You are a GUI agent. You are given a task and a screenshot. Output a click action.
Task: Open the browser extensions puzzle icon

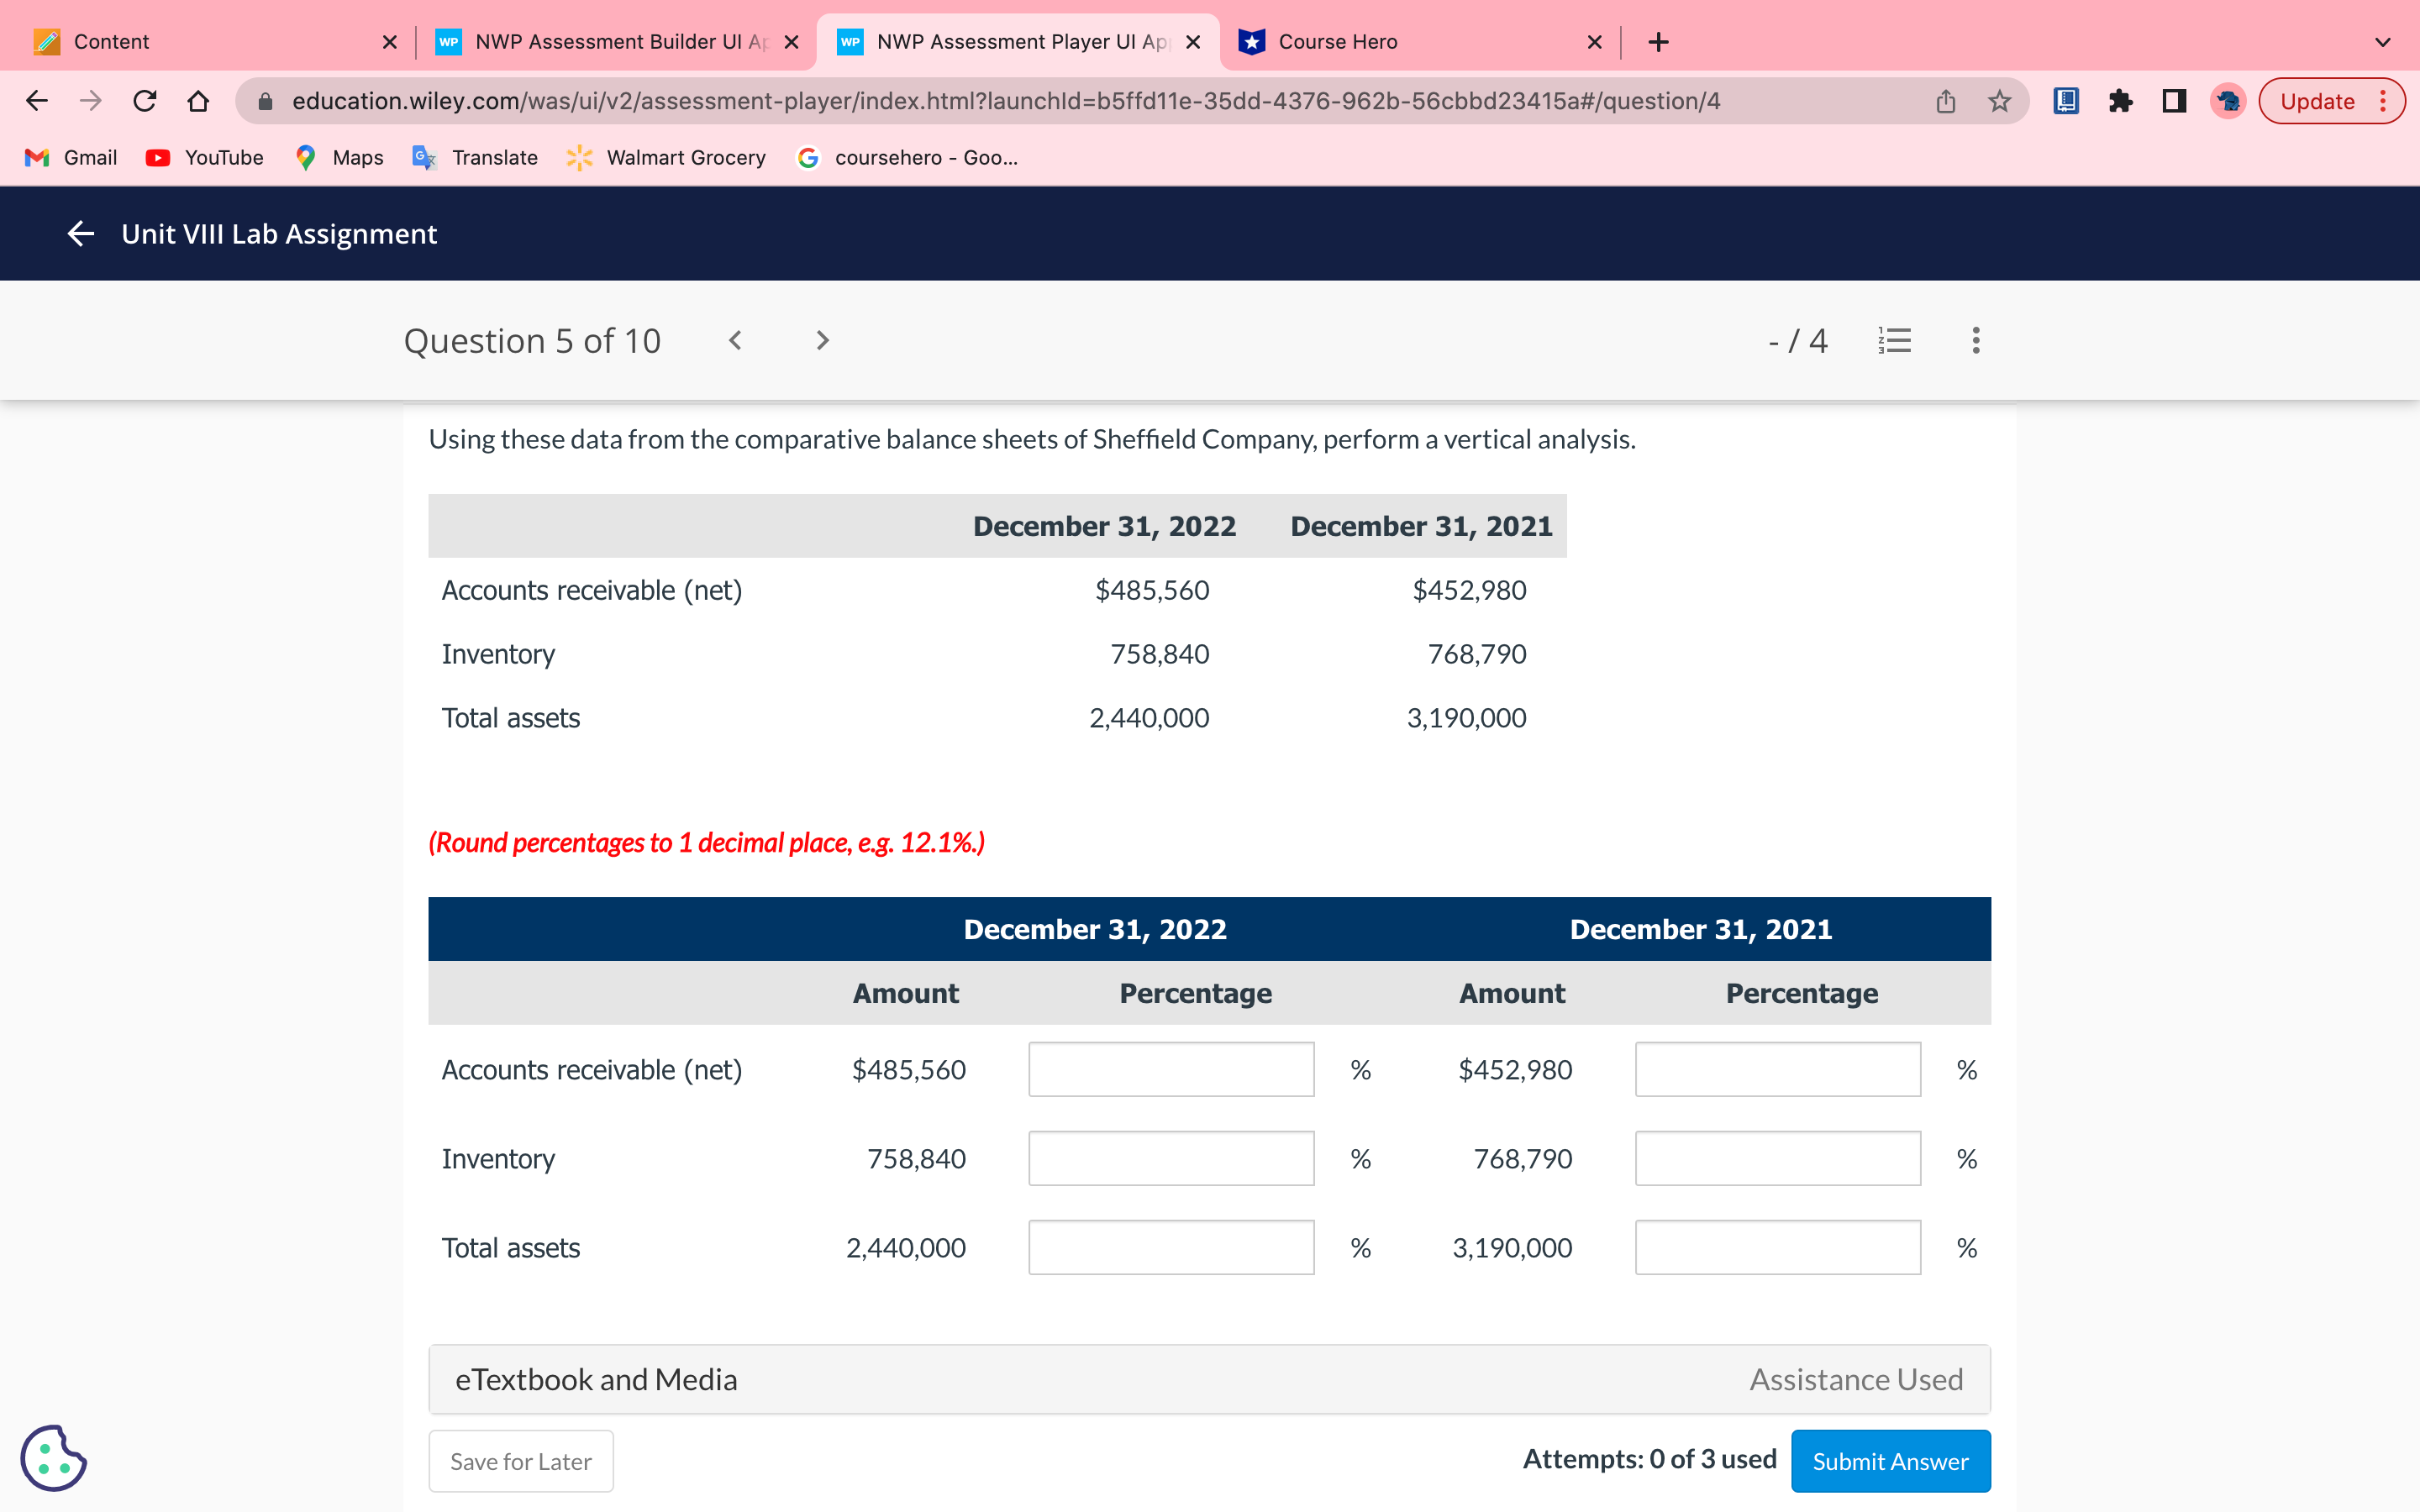pos(2122,100)
